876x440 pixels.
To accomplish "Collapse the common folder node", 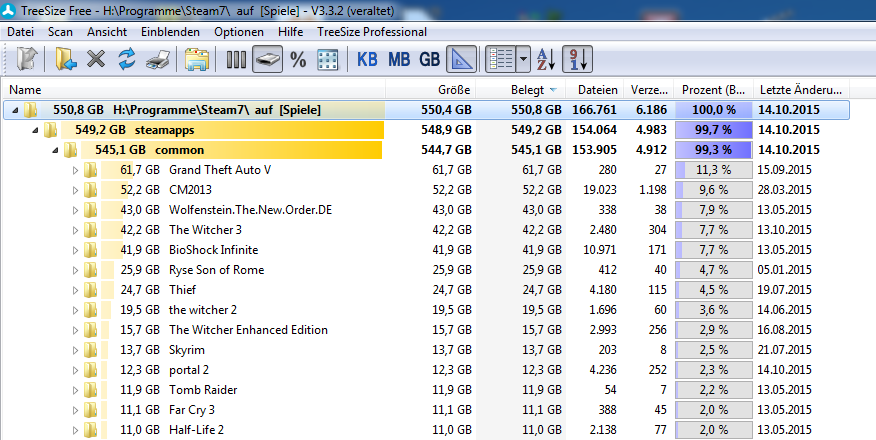I will pyautogui.click(x=55, y=150).
